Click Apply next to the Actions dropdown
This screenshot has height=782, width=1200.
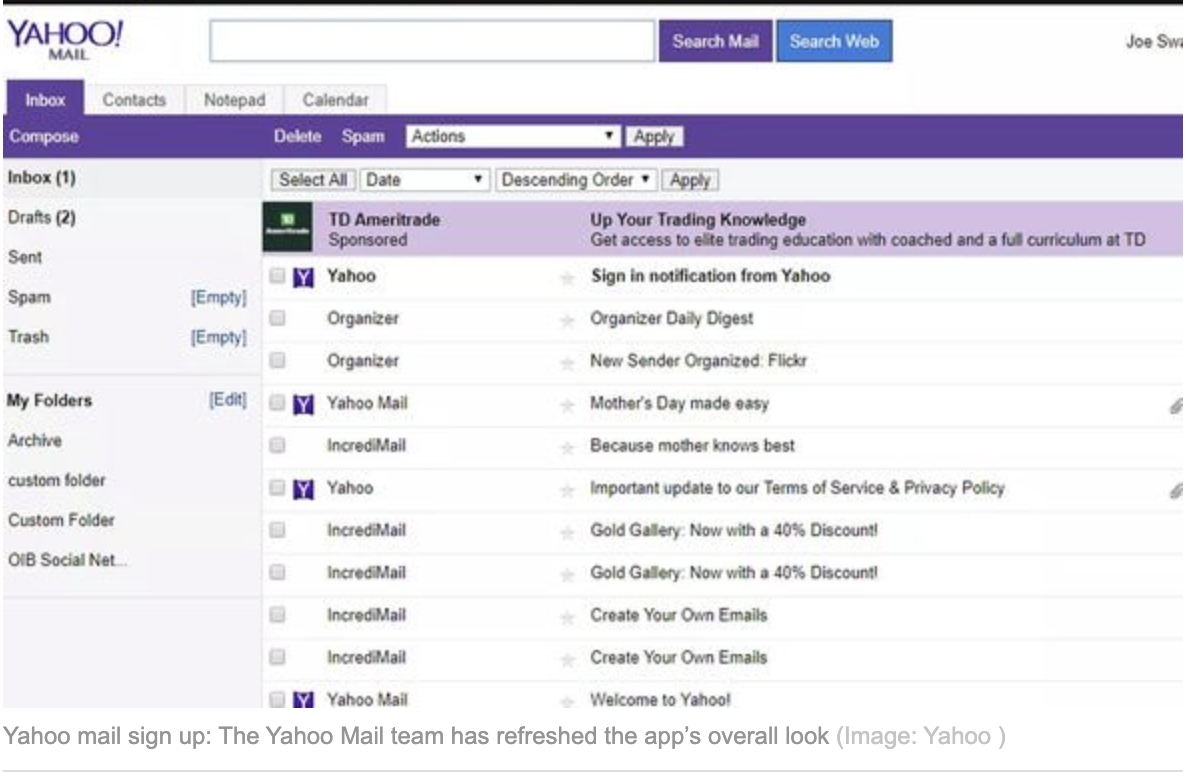655,137
